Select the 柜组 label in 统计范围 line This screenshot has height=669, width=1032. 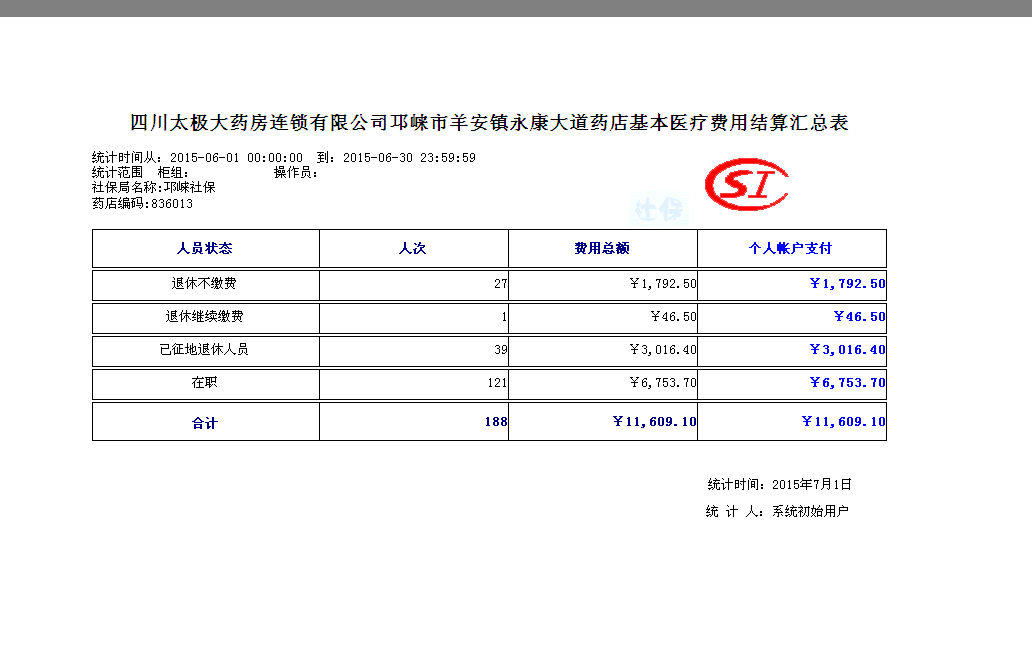point(173,173)
